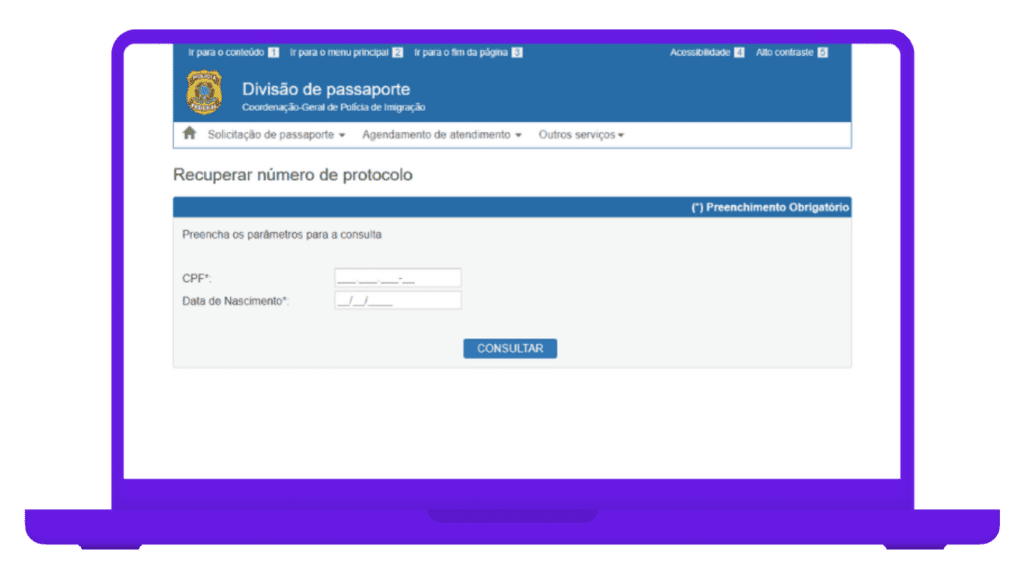Open the Solicitação de passaporte menu

271,135
